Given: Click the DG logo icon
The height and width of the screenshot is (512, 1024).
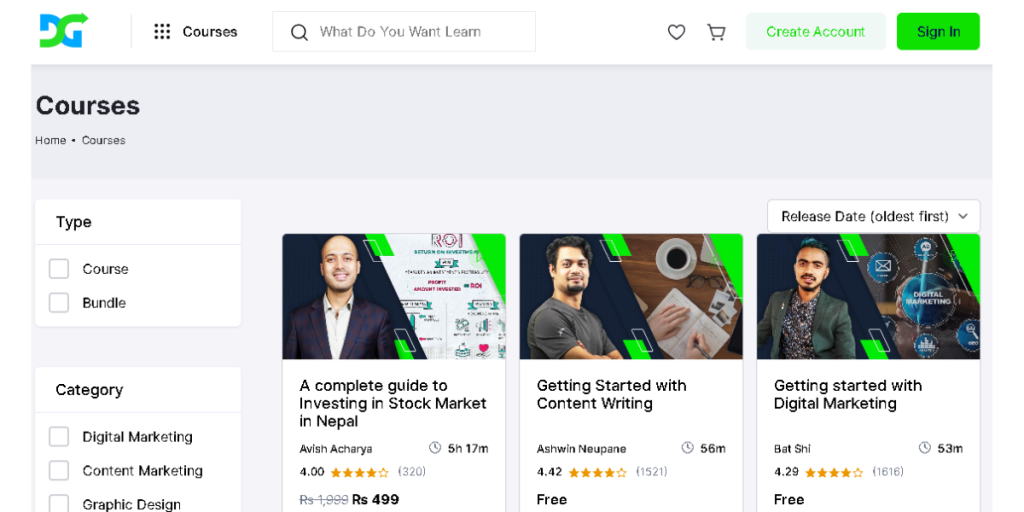Looking at the screenshot, I should tap(63, 31).
